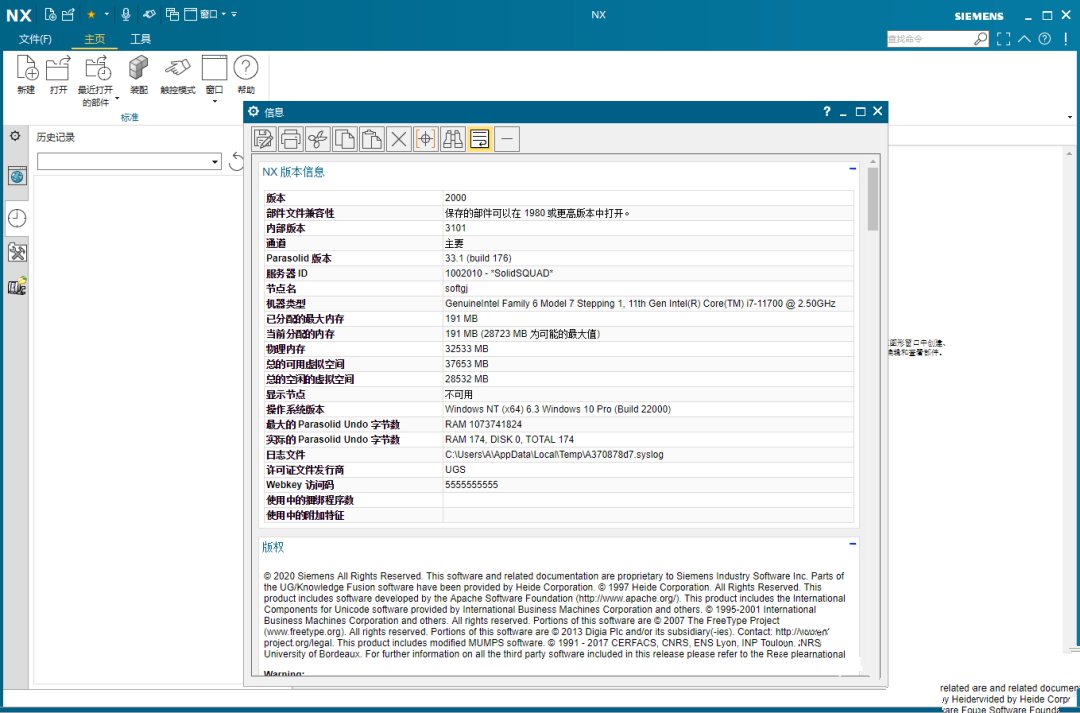Viewport: 1080px width, 713px height.
Task: Click the microphone voice command icon
Action: pos(126,14)
